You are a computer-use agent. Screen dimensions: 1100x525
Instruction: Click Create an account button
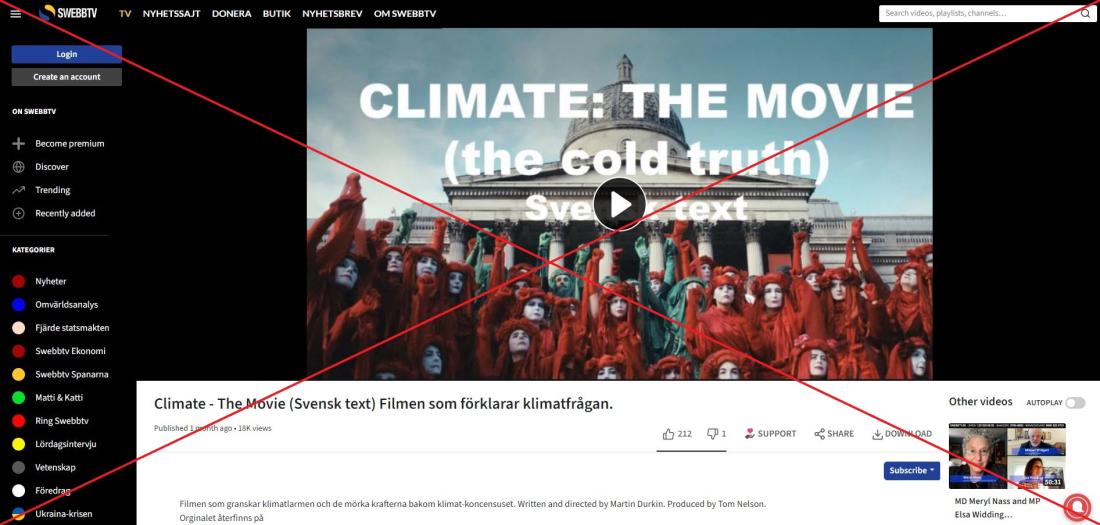[67, 77]
